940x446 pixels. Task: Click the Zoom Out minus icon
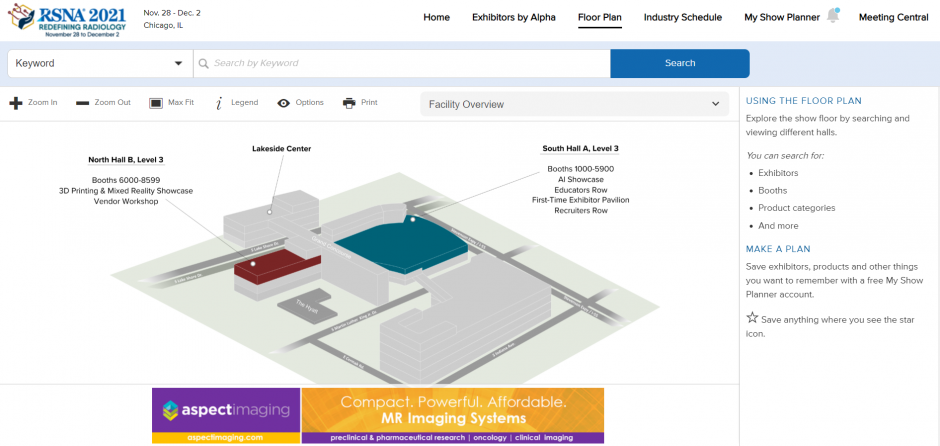82,103
